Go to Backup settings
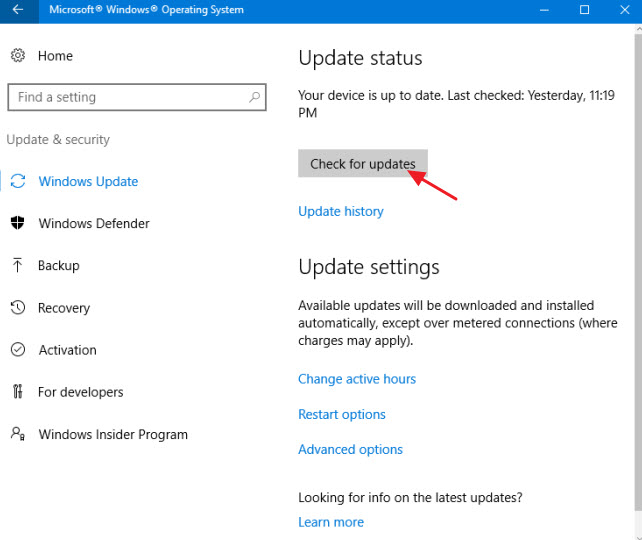This screenshot has width=642, height=540. pos(59,266)
